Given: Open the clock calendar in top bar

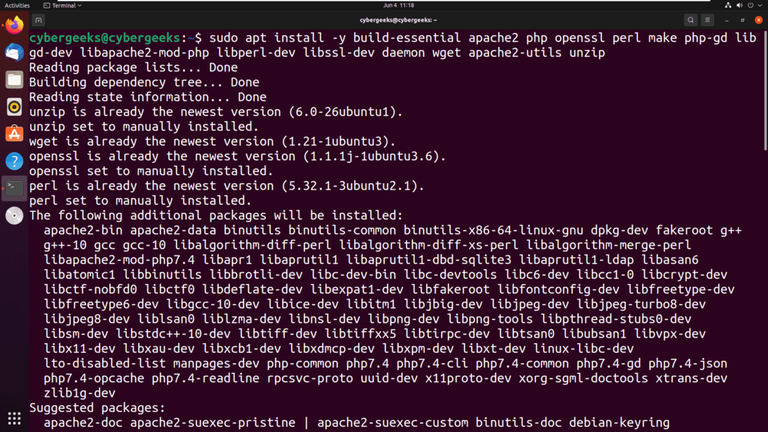Looking at the screenshot, I should pos(398,5).
